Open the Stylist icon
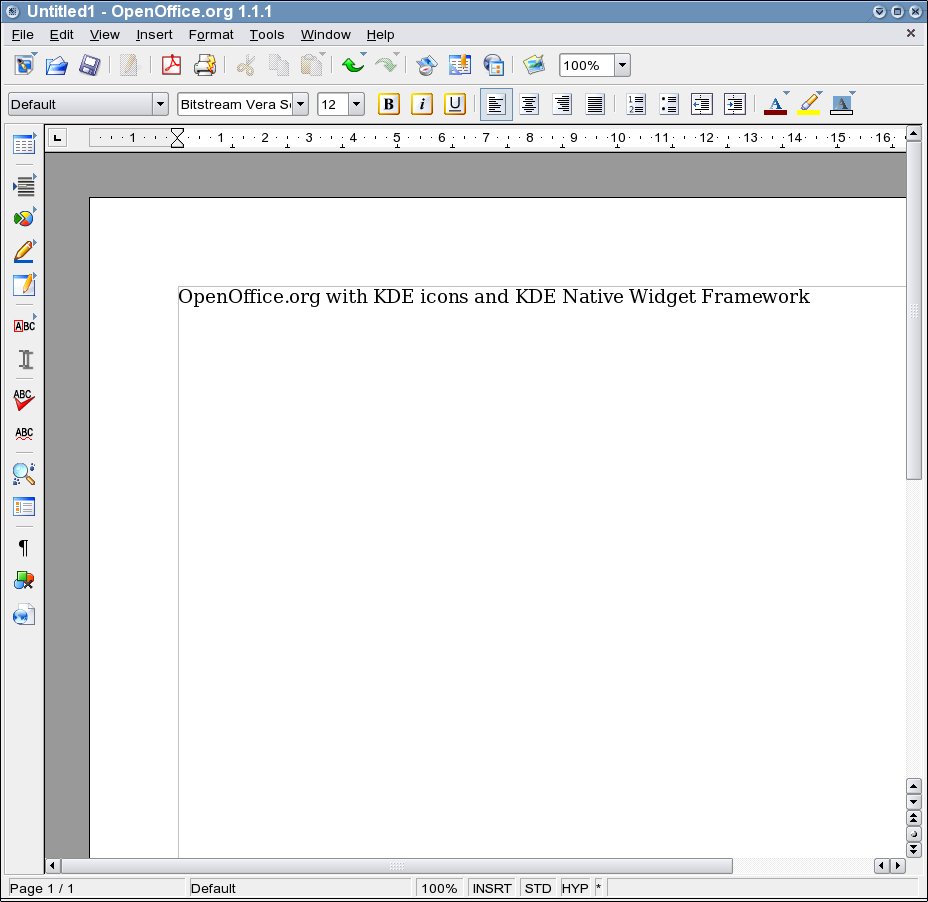 click(x=460, y=65)
